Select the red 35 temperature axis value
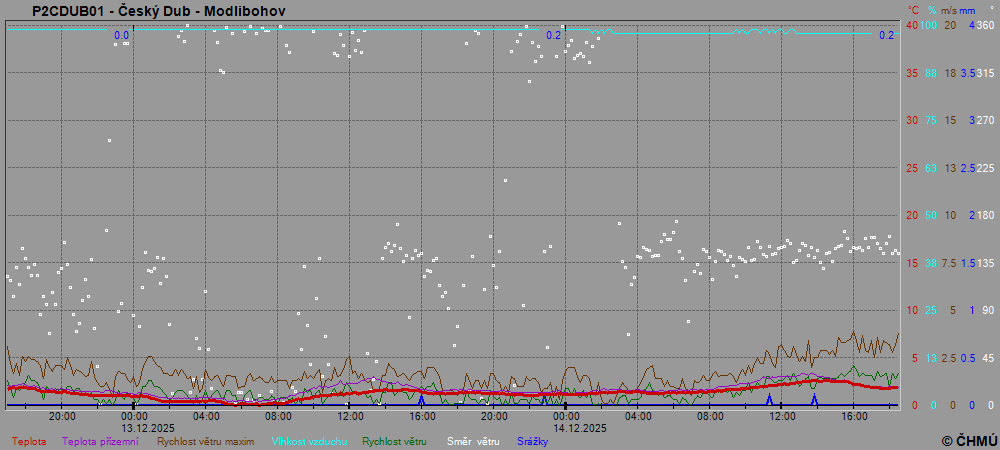This screenshot has height=450, width=1000. click(912, 73)
